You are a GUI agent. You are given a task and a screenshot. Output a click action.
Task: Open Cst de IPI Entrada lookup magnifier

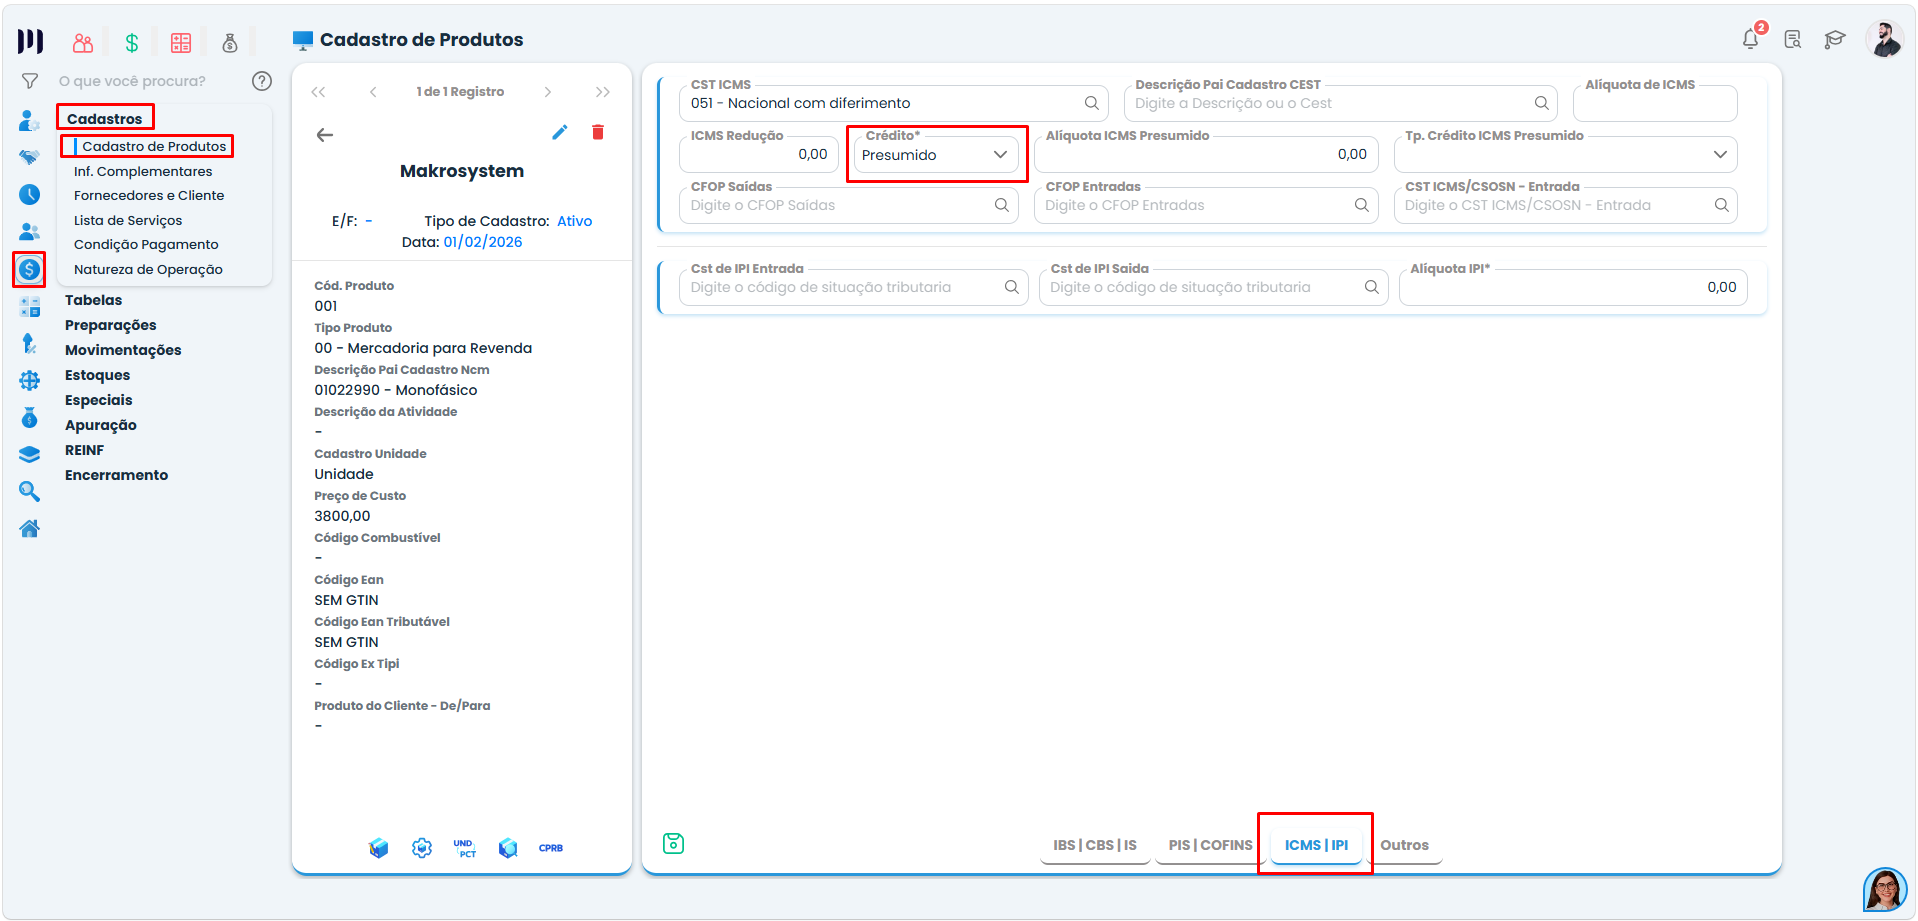pyautogui.click(x=1012, y=287)
